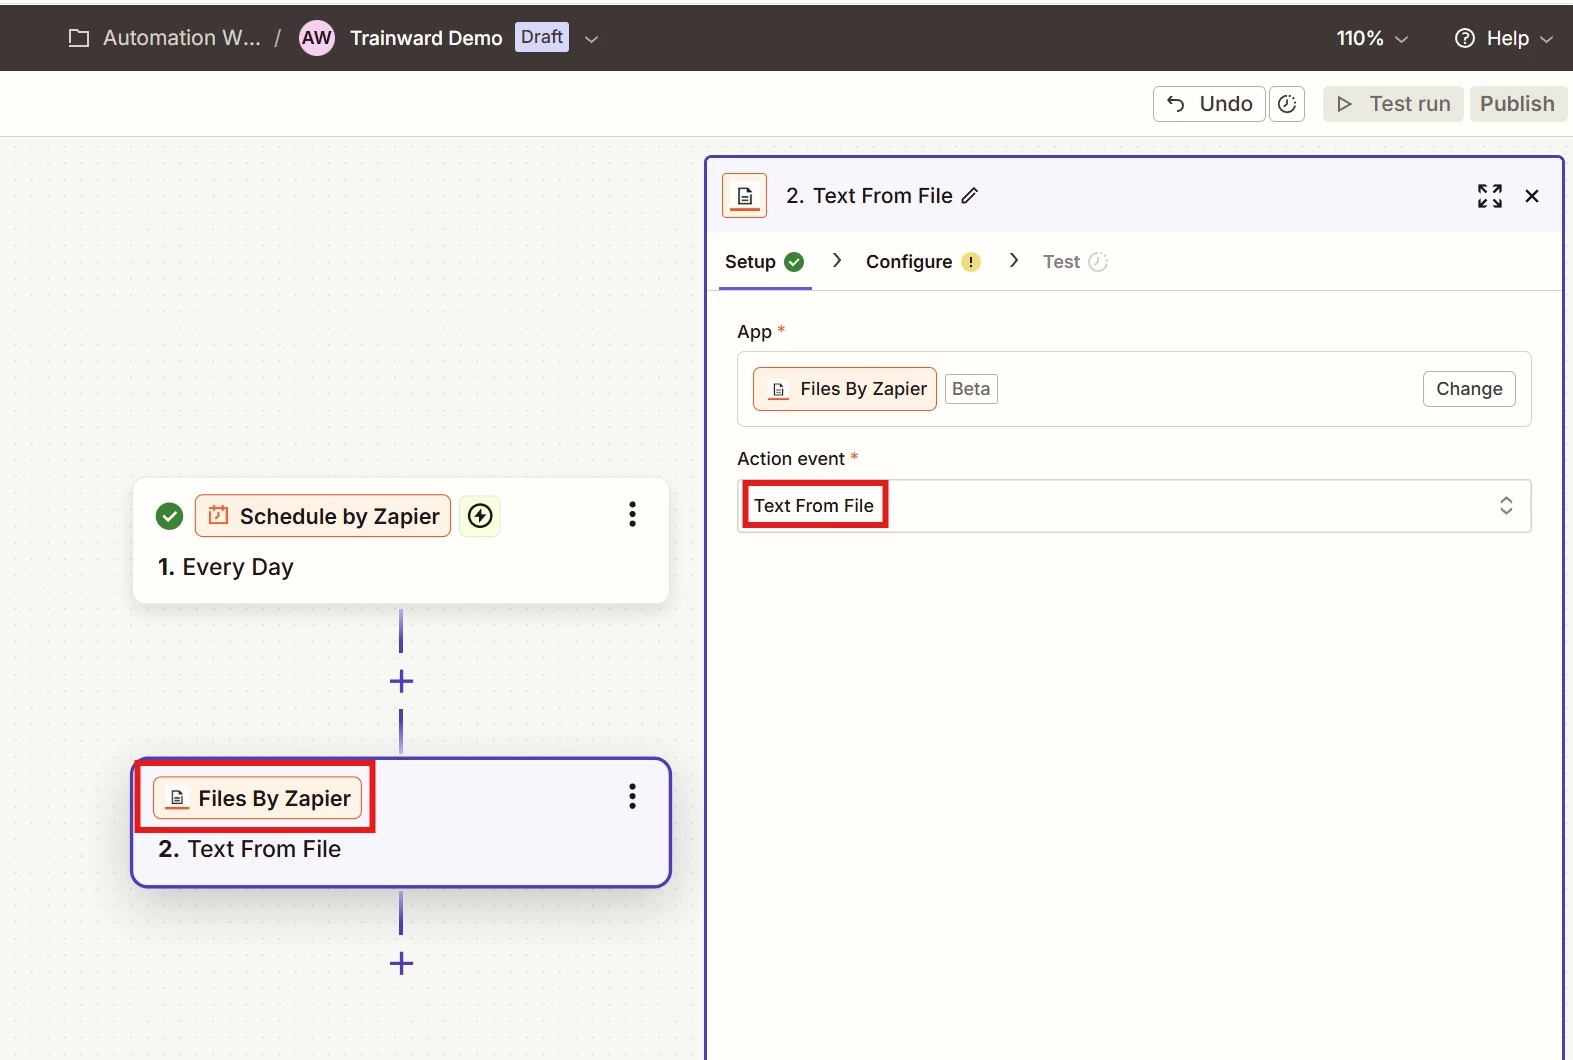This screenshot has width=1573, height=1060.
Task: Open three-dot menu of Schedule step
Action: tap(632, 515)
